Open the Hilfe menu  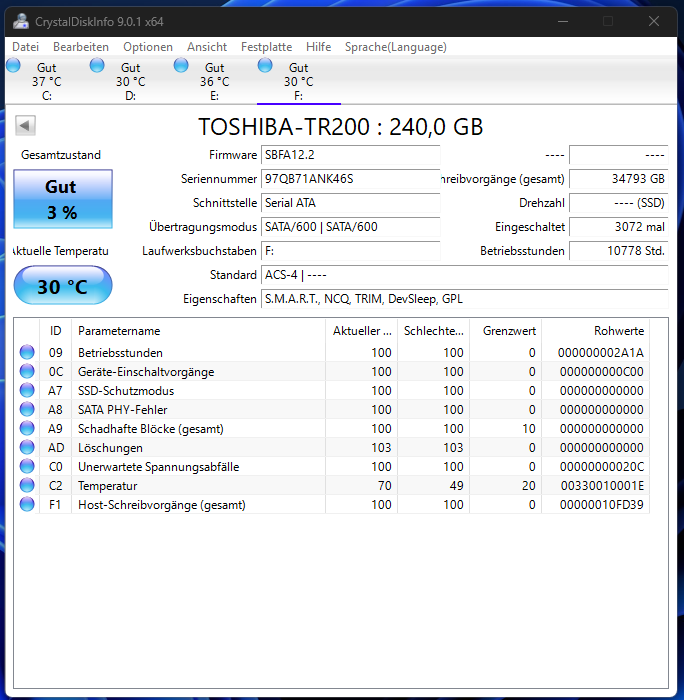tap(318, 47)
